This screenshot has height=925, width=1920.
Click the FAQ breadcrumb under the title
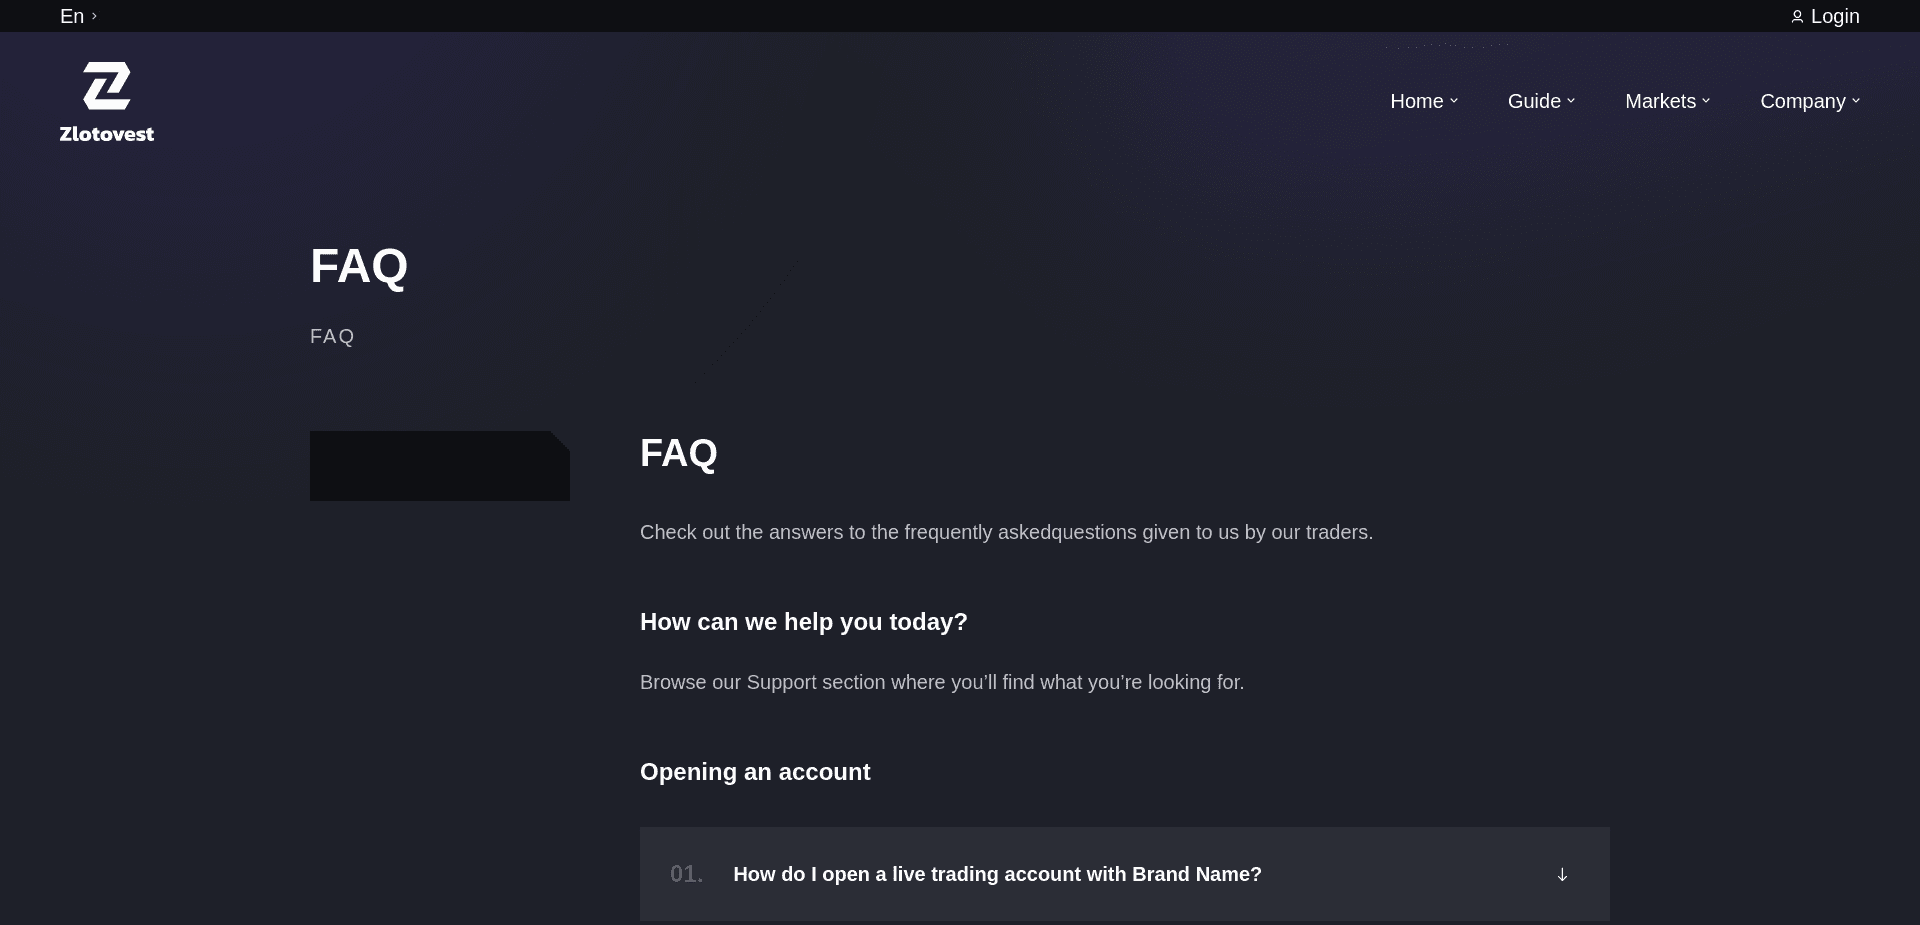tap(332, 337)
